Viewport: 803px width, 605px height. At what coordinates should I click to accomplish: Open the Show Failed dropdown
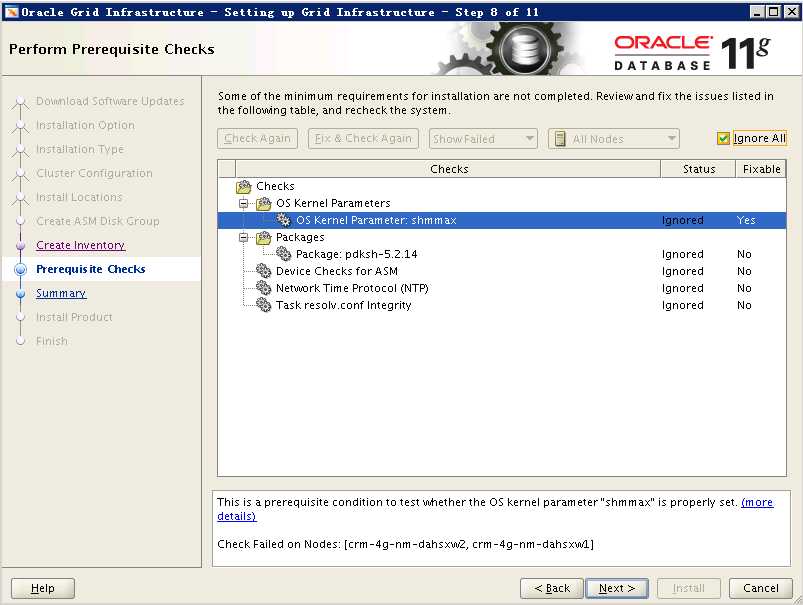pyautogui.click(x=483, y=139)
